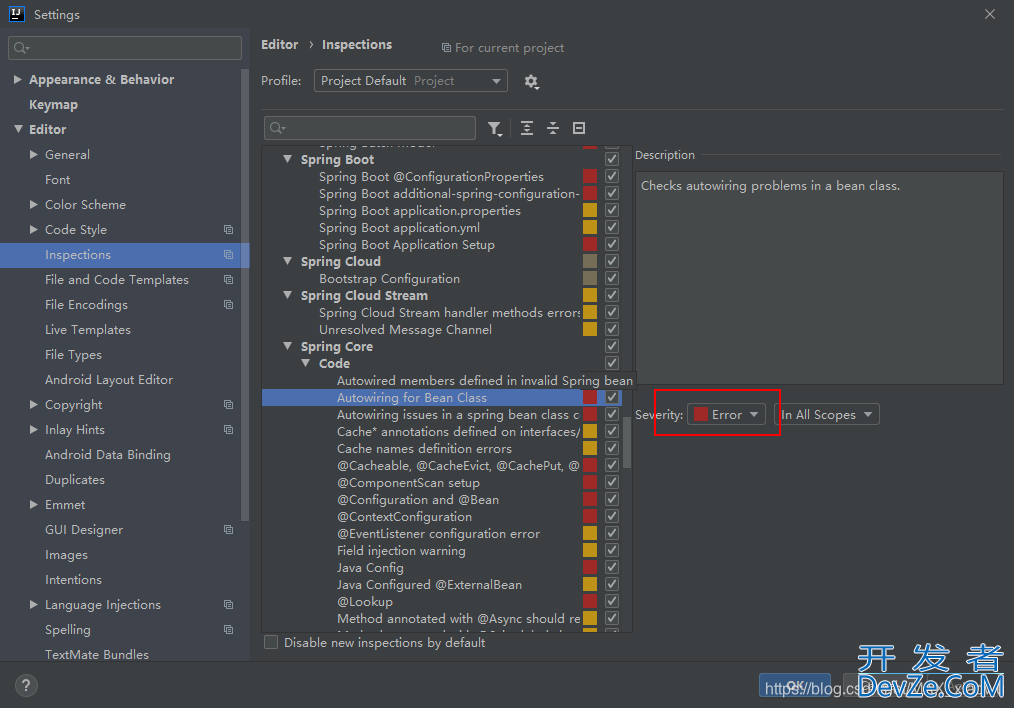
Task: Open Intentions settings page
Action: pos(73,580)
